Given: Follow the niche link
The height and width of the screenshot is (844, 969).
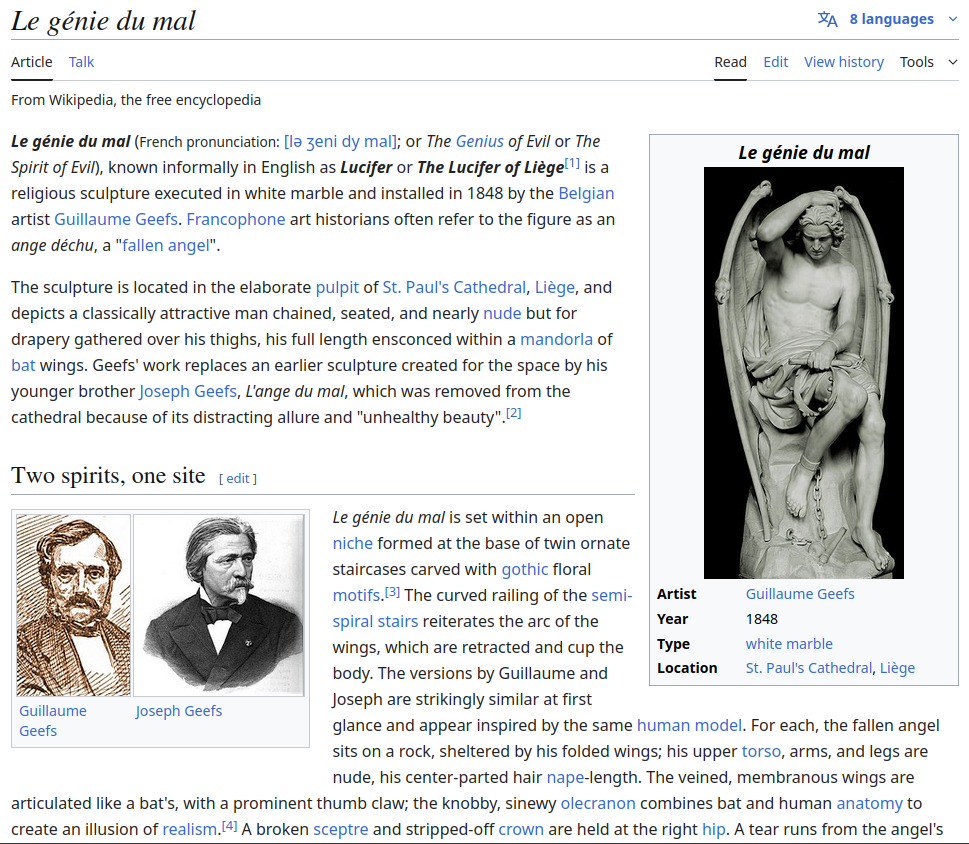Looking at the screenshot, I should point(352,543).
